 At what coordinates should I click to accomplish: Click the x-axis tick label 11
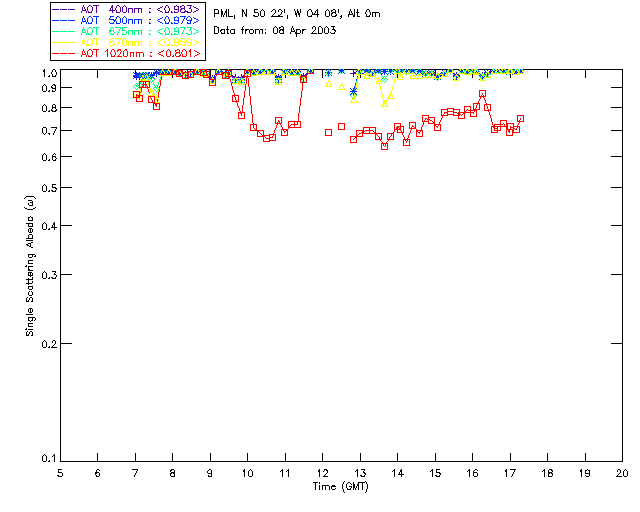285,473
